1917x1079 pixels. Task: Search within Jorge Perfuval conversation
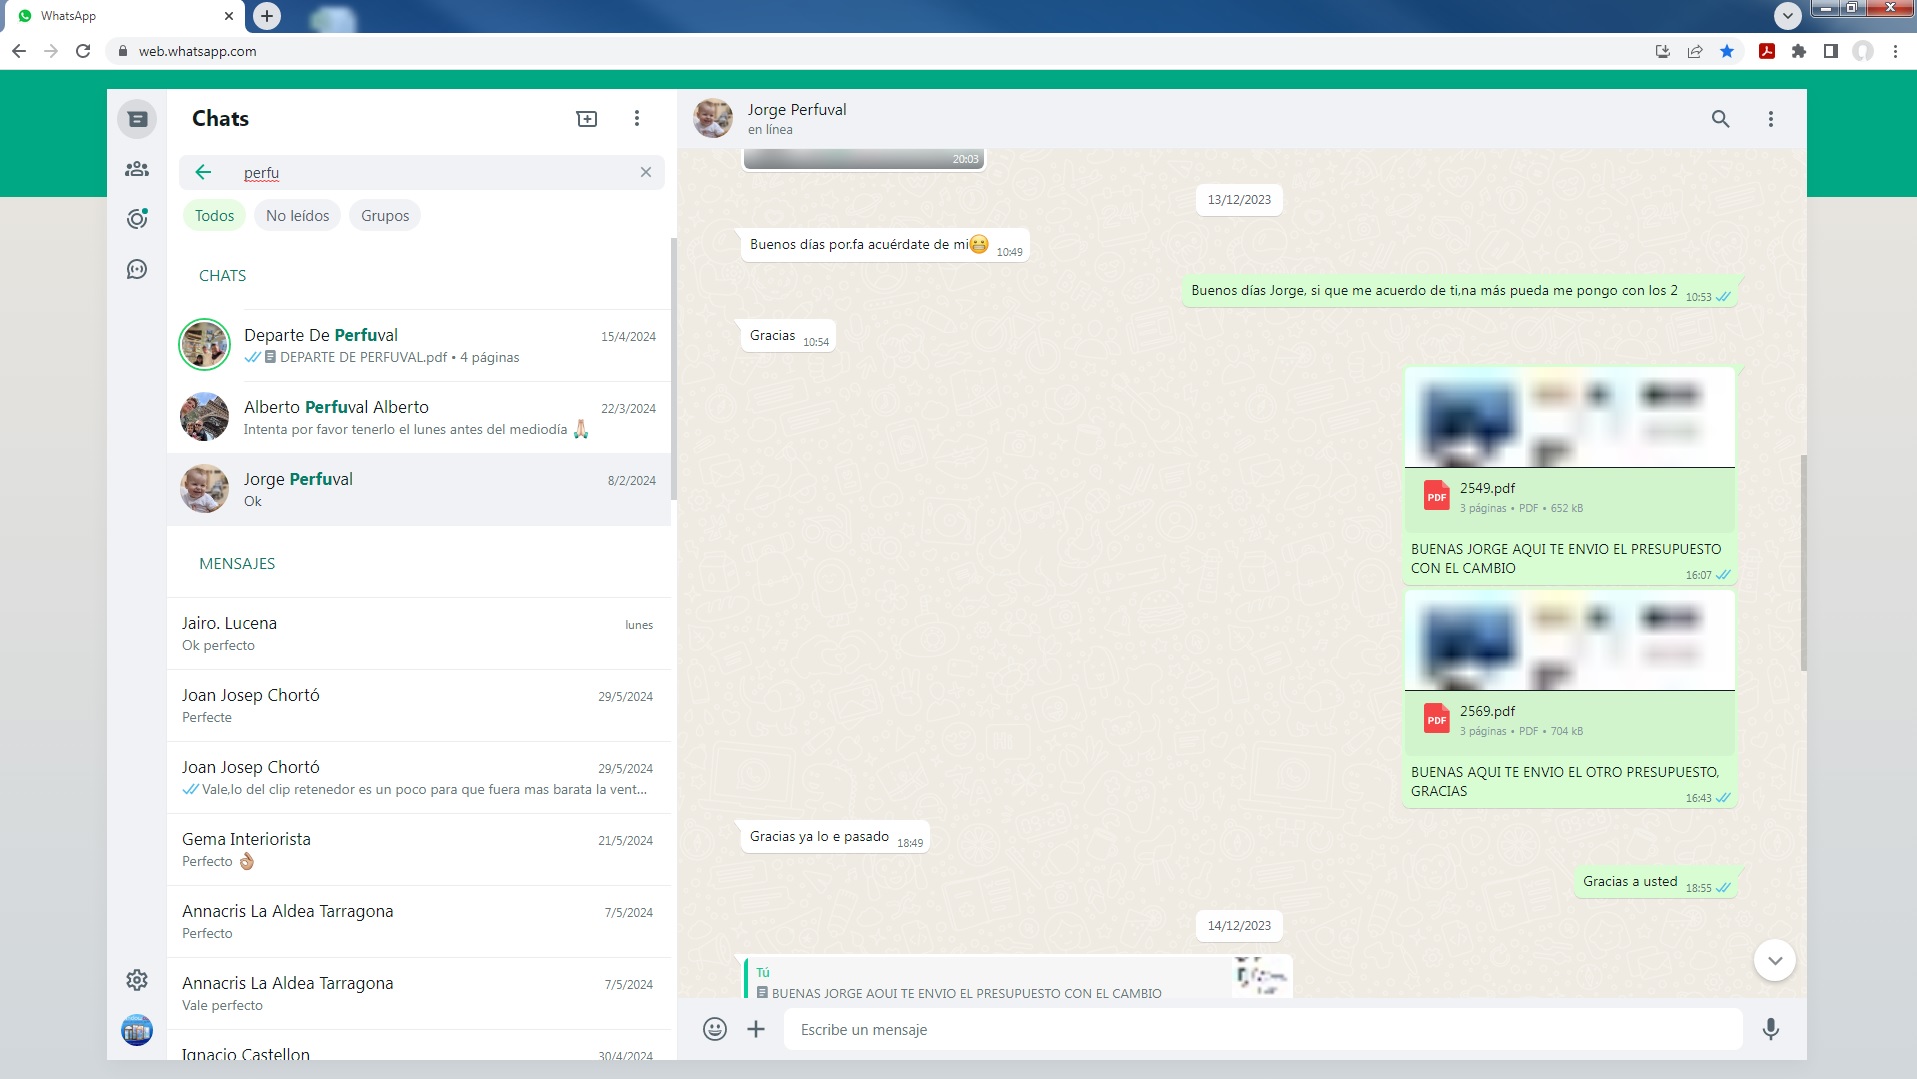pyautogui.click(x=1720, y=119)
